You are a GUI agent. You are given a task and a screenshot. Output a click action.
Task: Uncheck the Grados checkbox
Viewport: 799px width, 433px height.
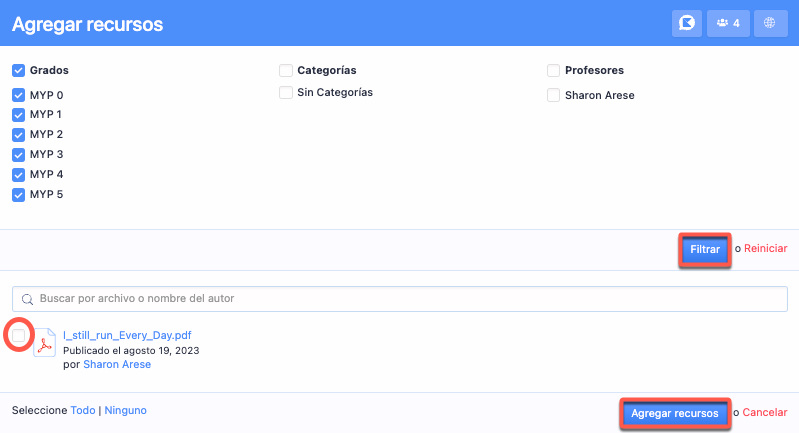click(18, 71)
